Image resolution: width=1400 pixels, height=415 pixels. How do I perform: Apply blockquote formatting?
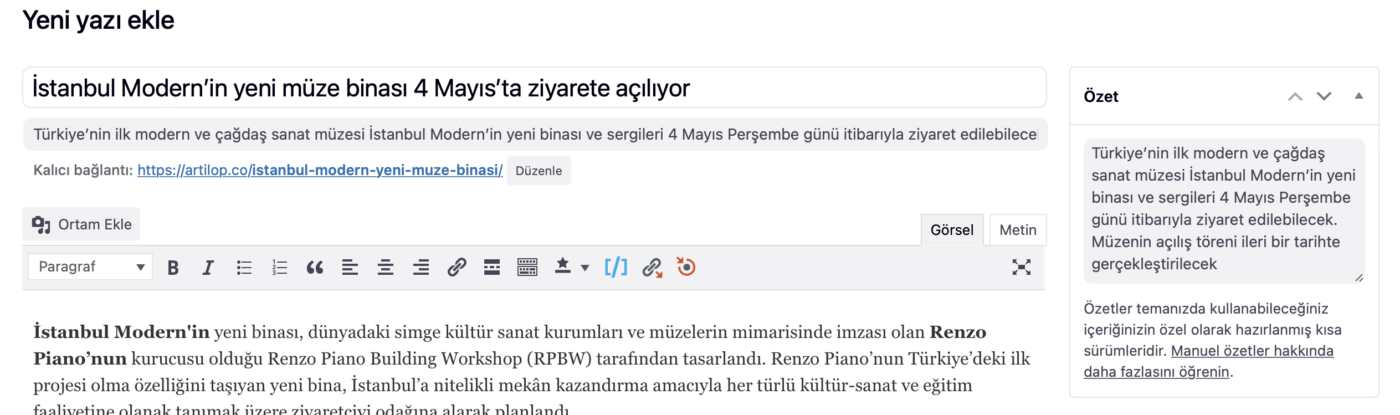(x=315, y=267)
